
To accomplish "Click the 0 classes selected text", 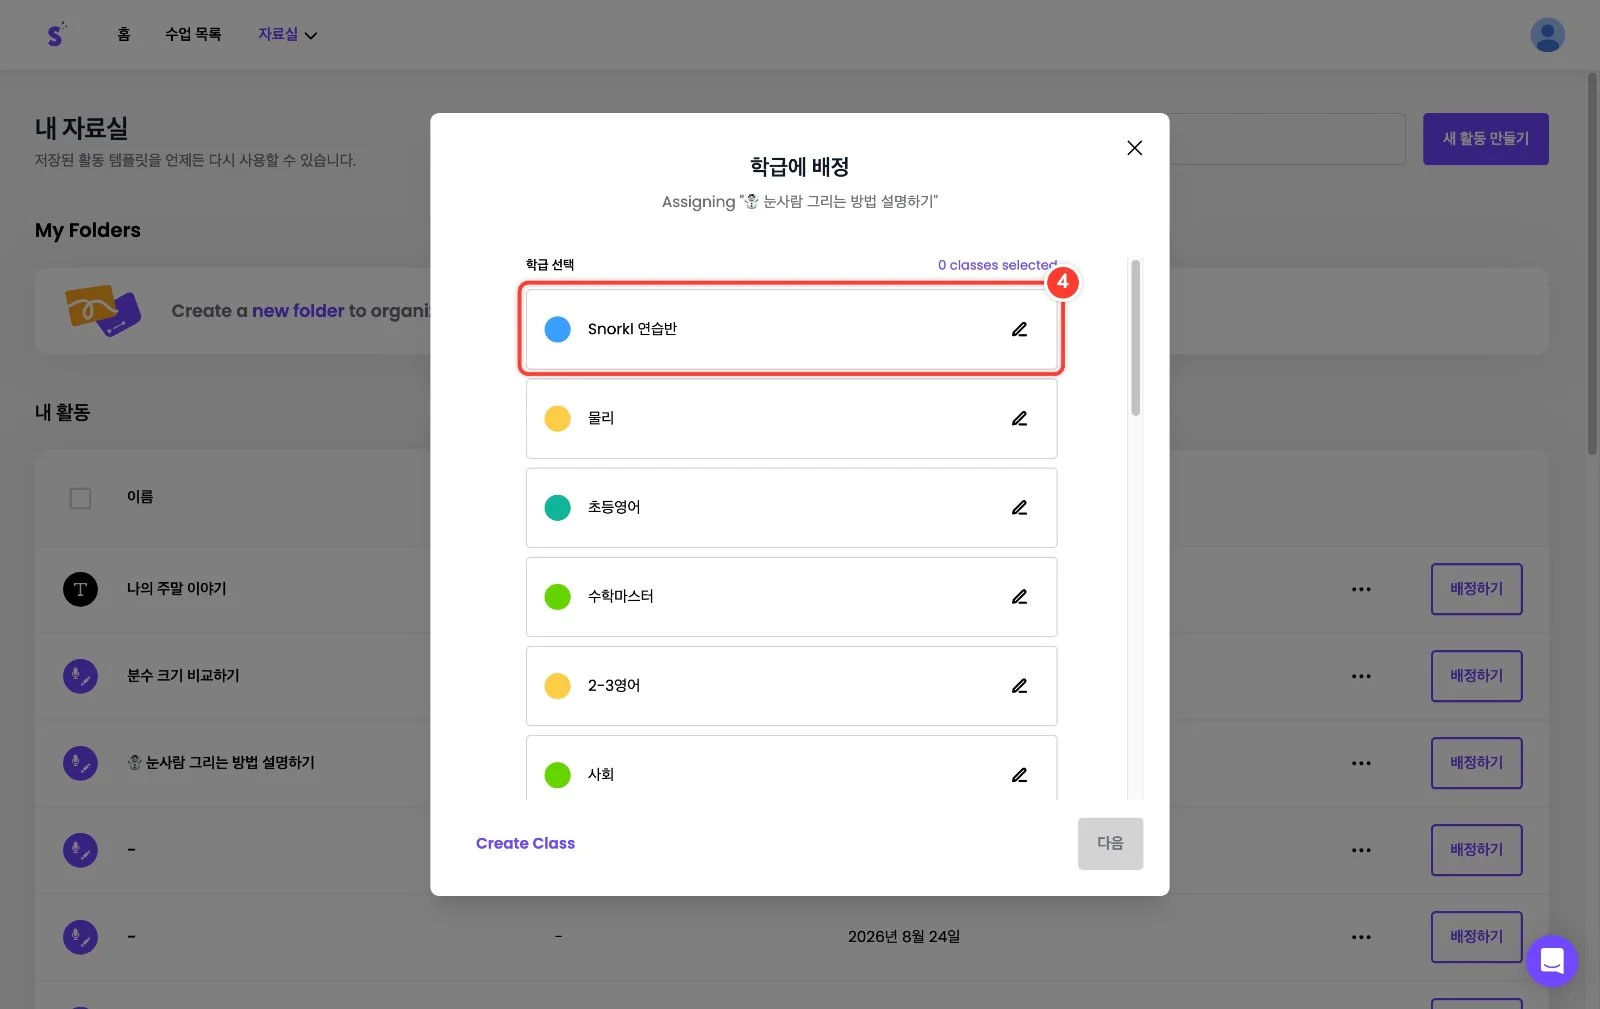I will (997, 265).
